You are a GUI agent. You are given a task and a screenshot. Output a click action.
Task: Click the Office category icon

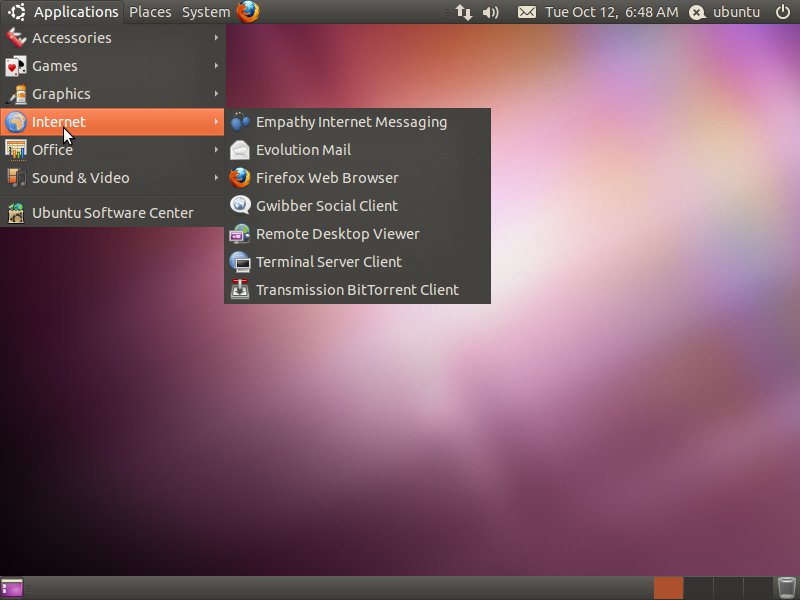tap(16, 149)
